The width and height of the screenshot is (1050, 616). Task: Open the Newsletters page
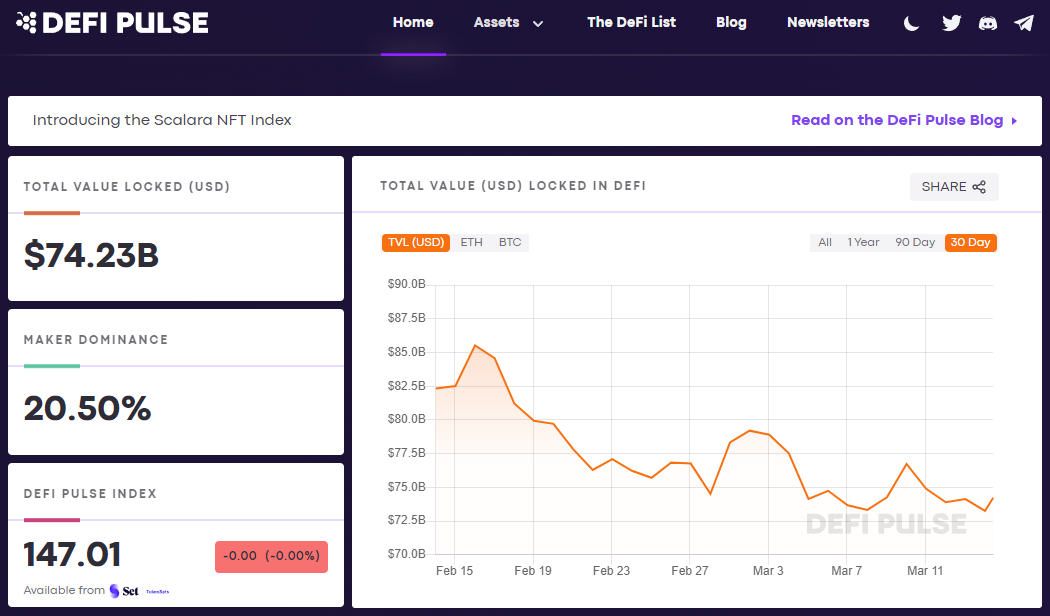coord(828,22)
